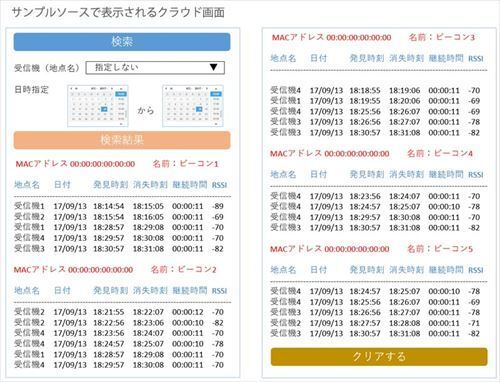Click the 地点名 column header under ビーコン1
500x382 pixels.
(x=27, y=185)
